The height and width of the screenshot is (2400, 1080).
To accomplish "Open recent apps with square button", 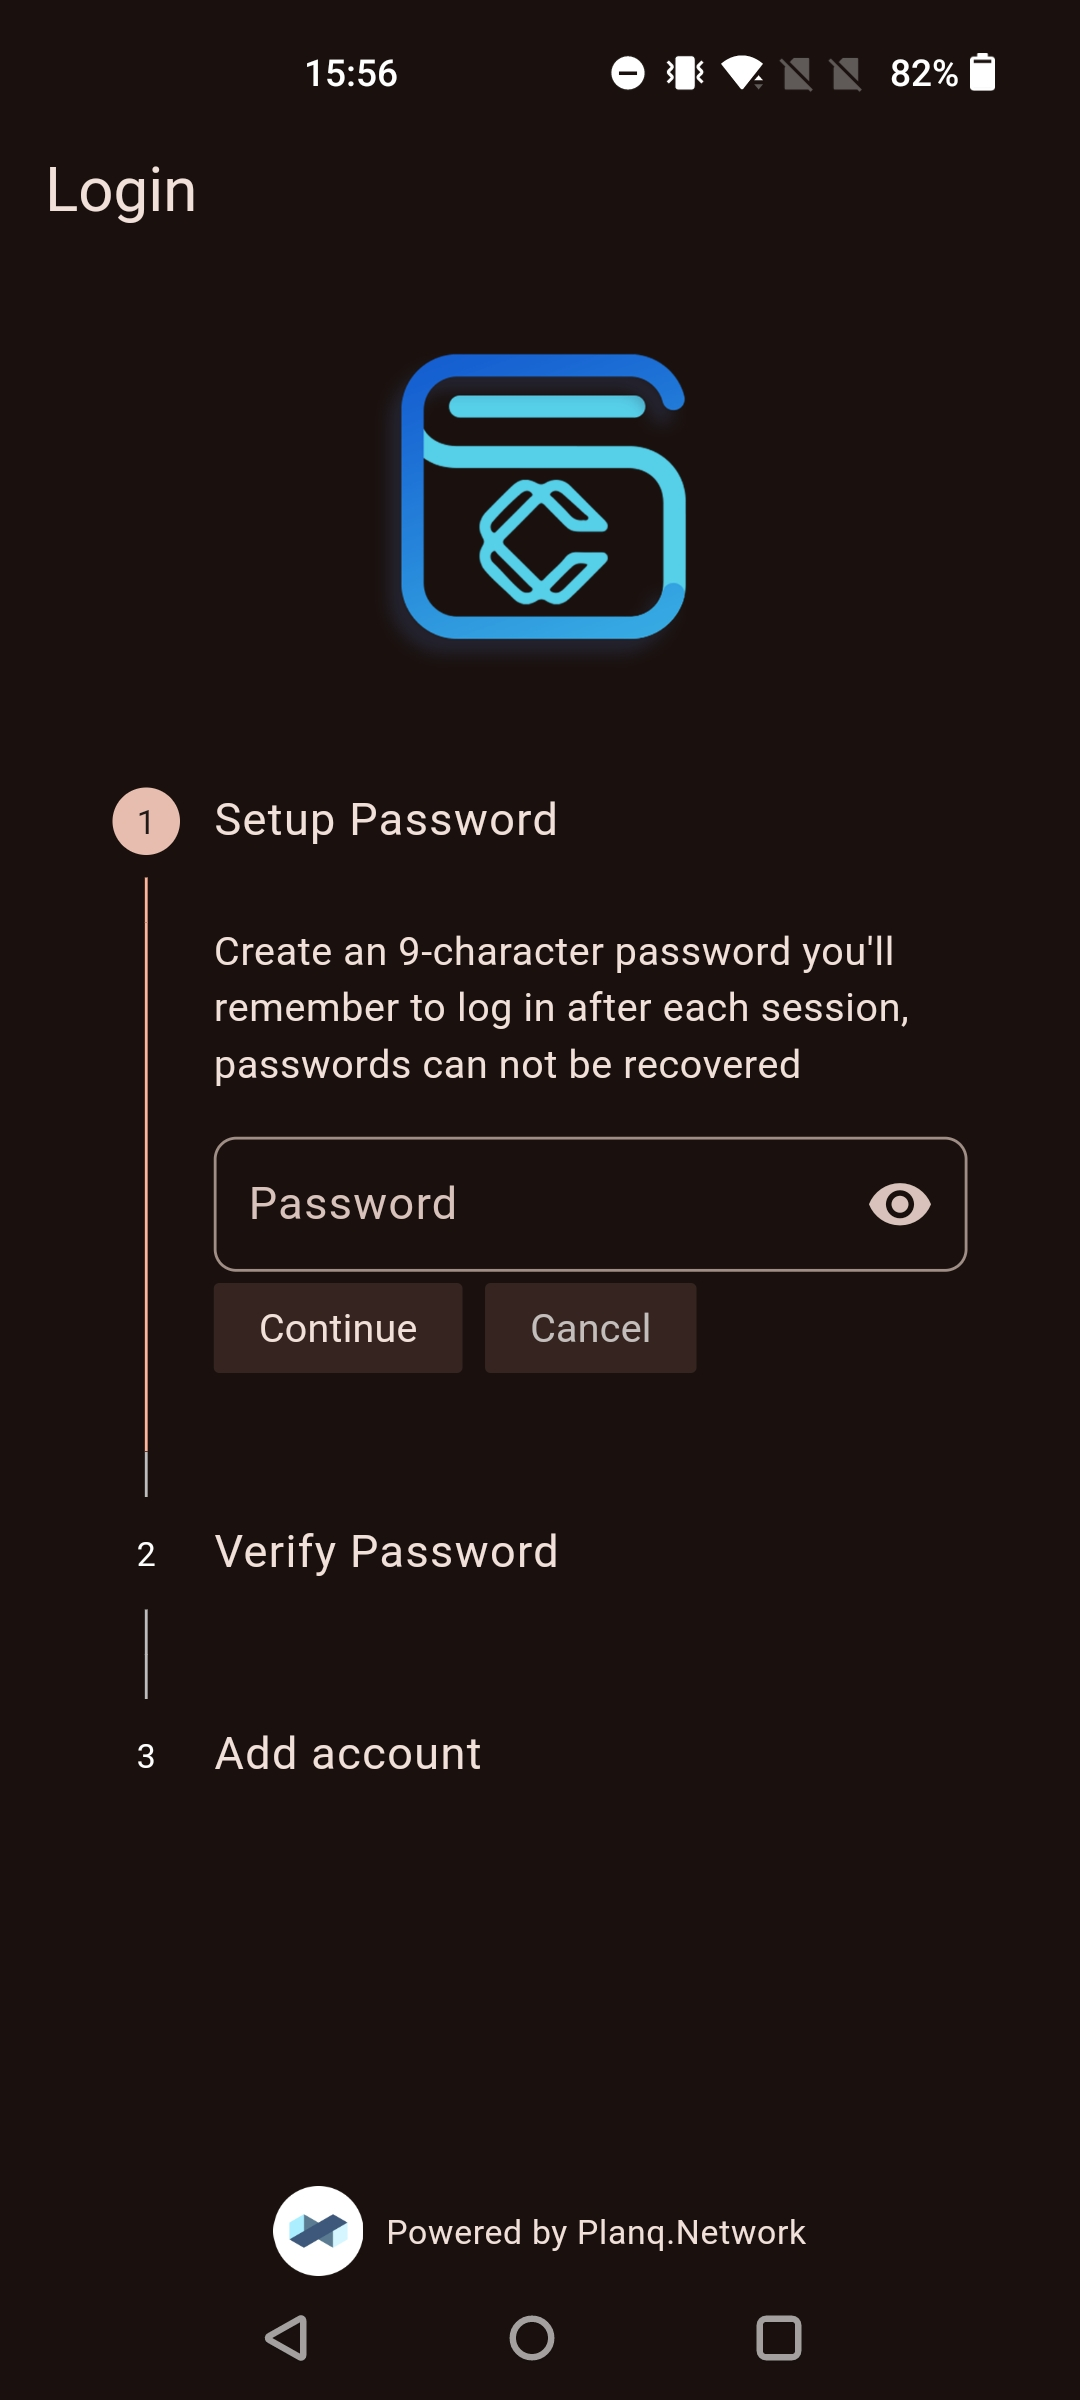I will pos(779,2338).
